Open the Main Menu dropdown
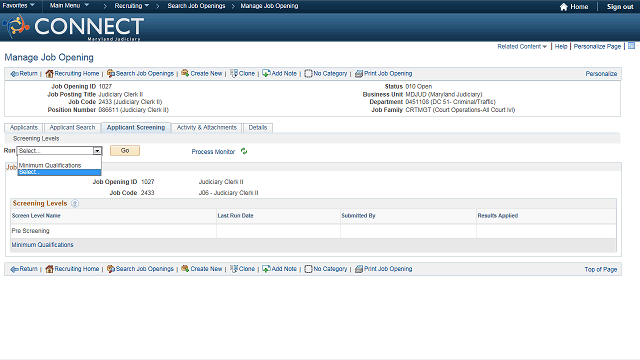Screen dimensions: 640x360 pos(69,6)
